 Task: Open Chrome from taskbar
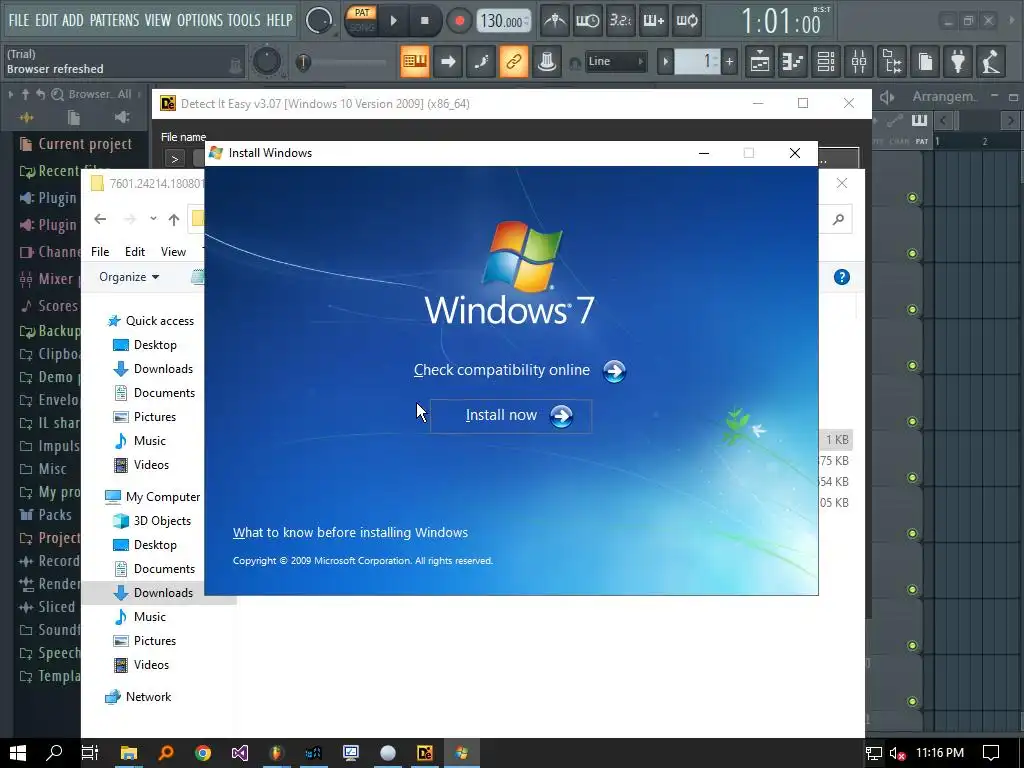pyautogui.click(x=202, y=753)
